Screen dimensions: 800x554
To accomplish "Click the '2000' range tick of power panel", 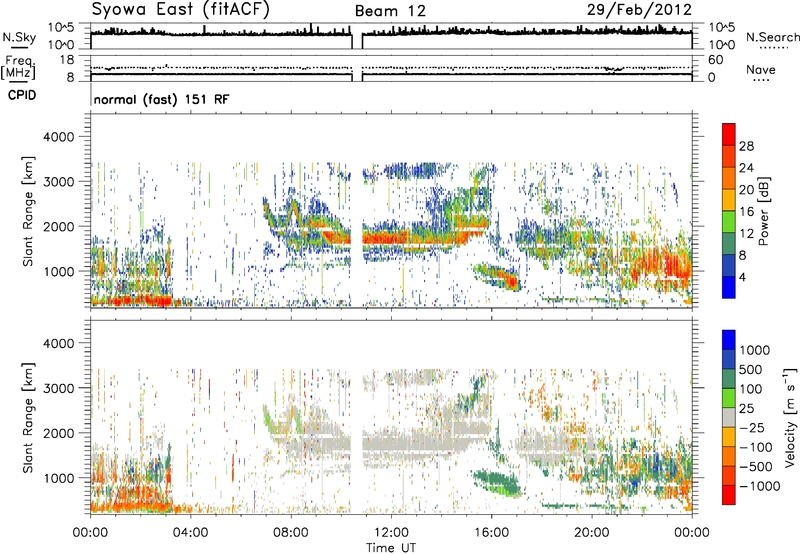I will pyautogui.click(x=59, y=226).
